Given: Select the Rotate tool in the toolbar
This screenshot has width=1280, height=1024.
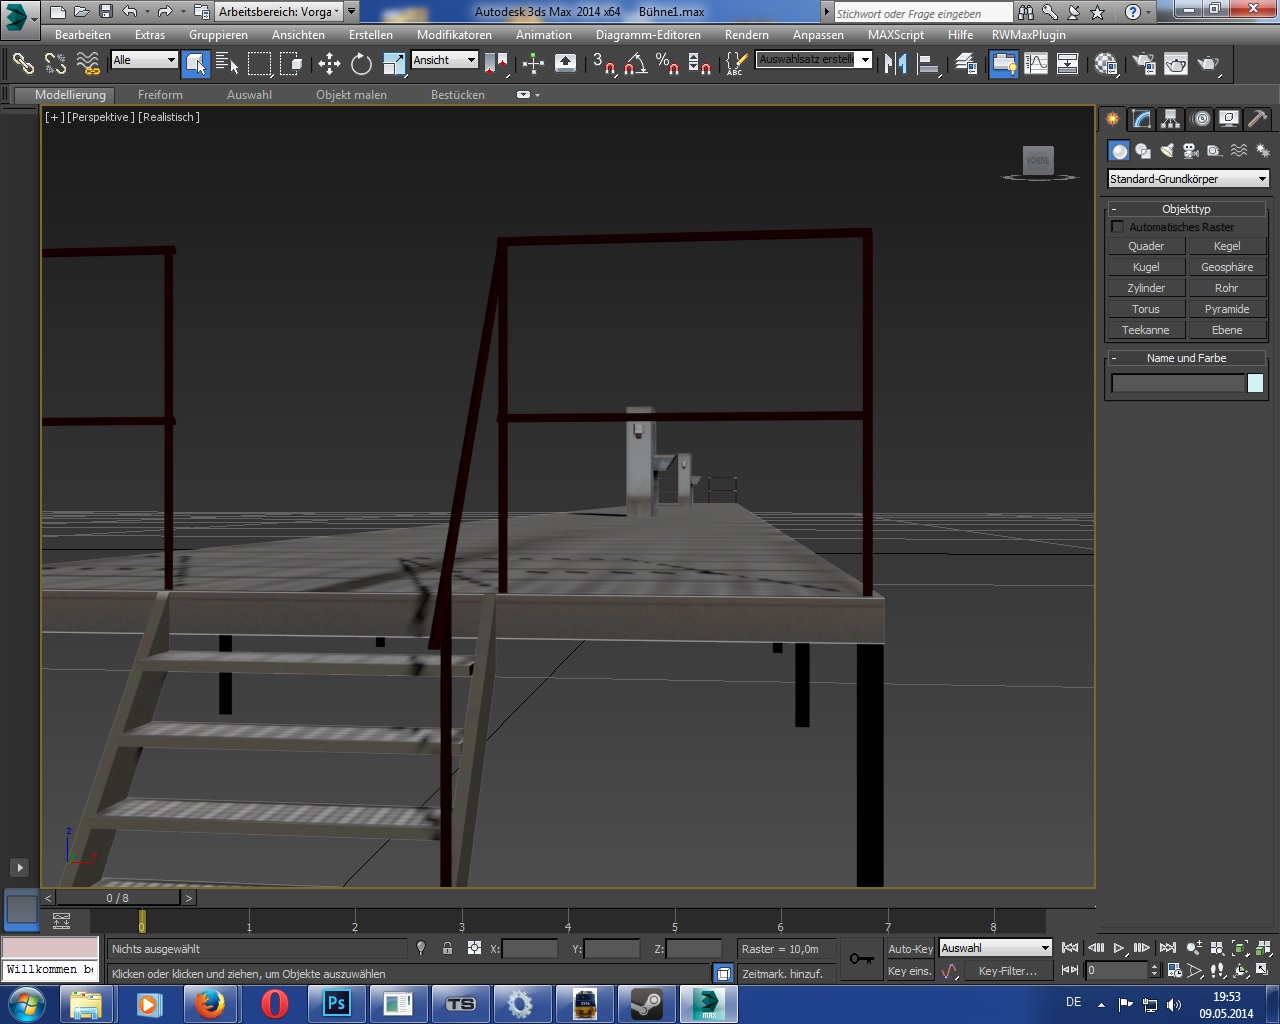Looking at the screenshot, I should pyautogui.click(x=361, y=64).
